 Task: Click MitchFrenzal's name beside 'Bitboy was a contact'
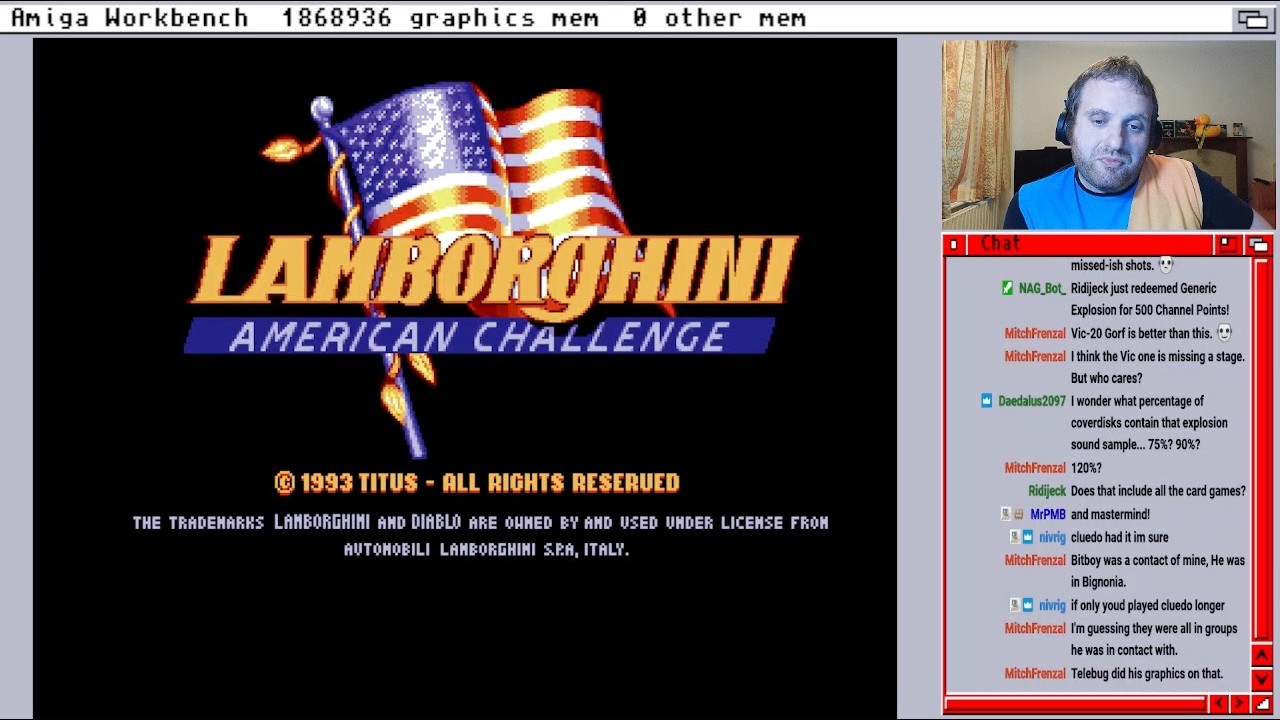[x=1035, y=560]
